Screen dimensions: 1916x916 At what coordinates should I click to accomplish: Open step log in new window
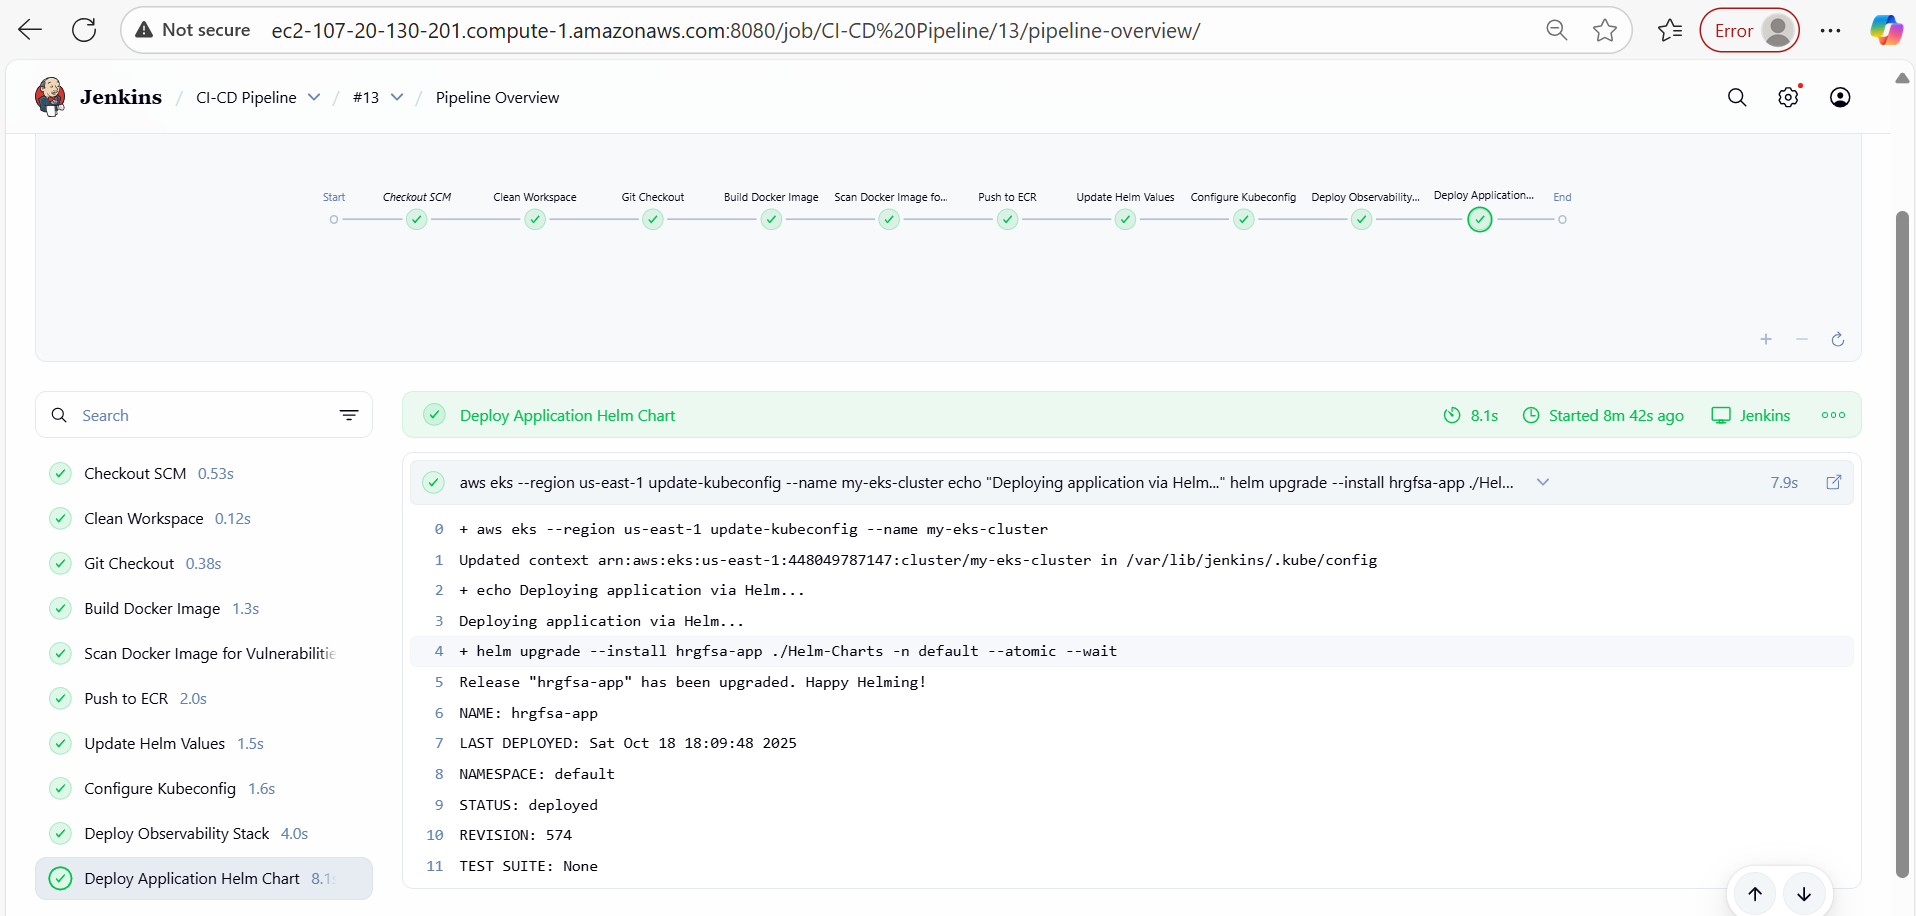coord(1834,482)
